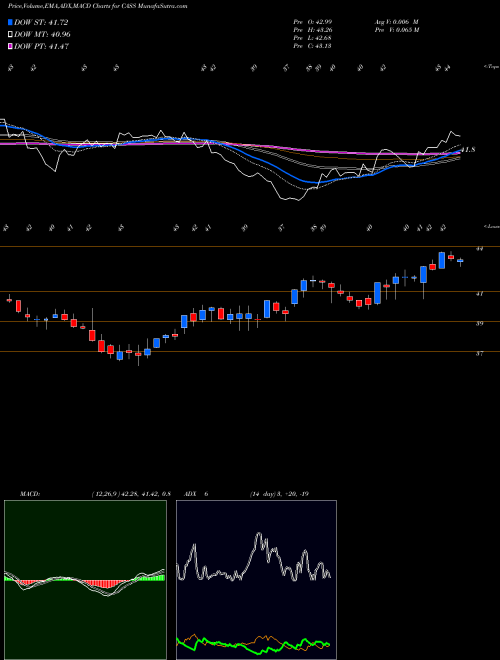The image size is (500, 660).
Task: Click the 'Pre V: 0.065 M' volume text
Action: [x=396, y=30]
